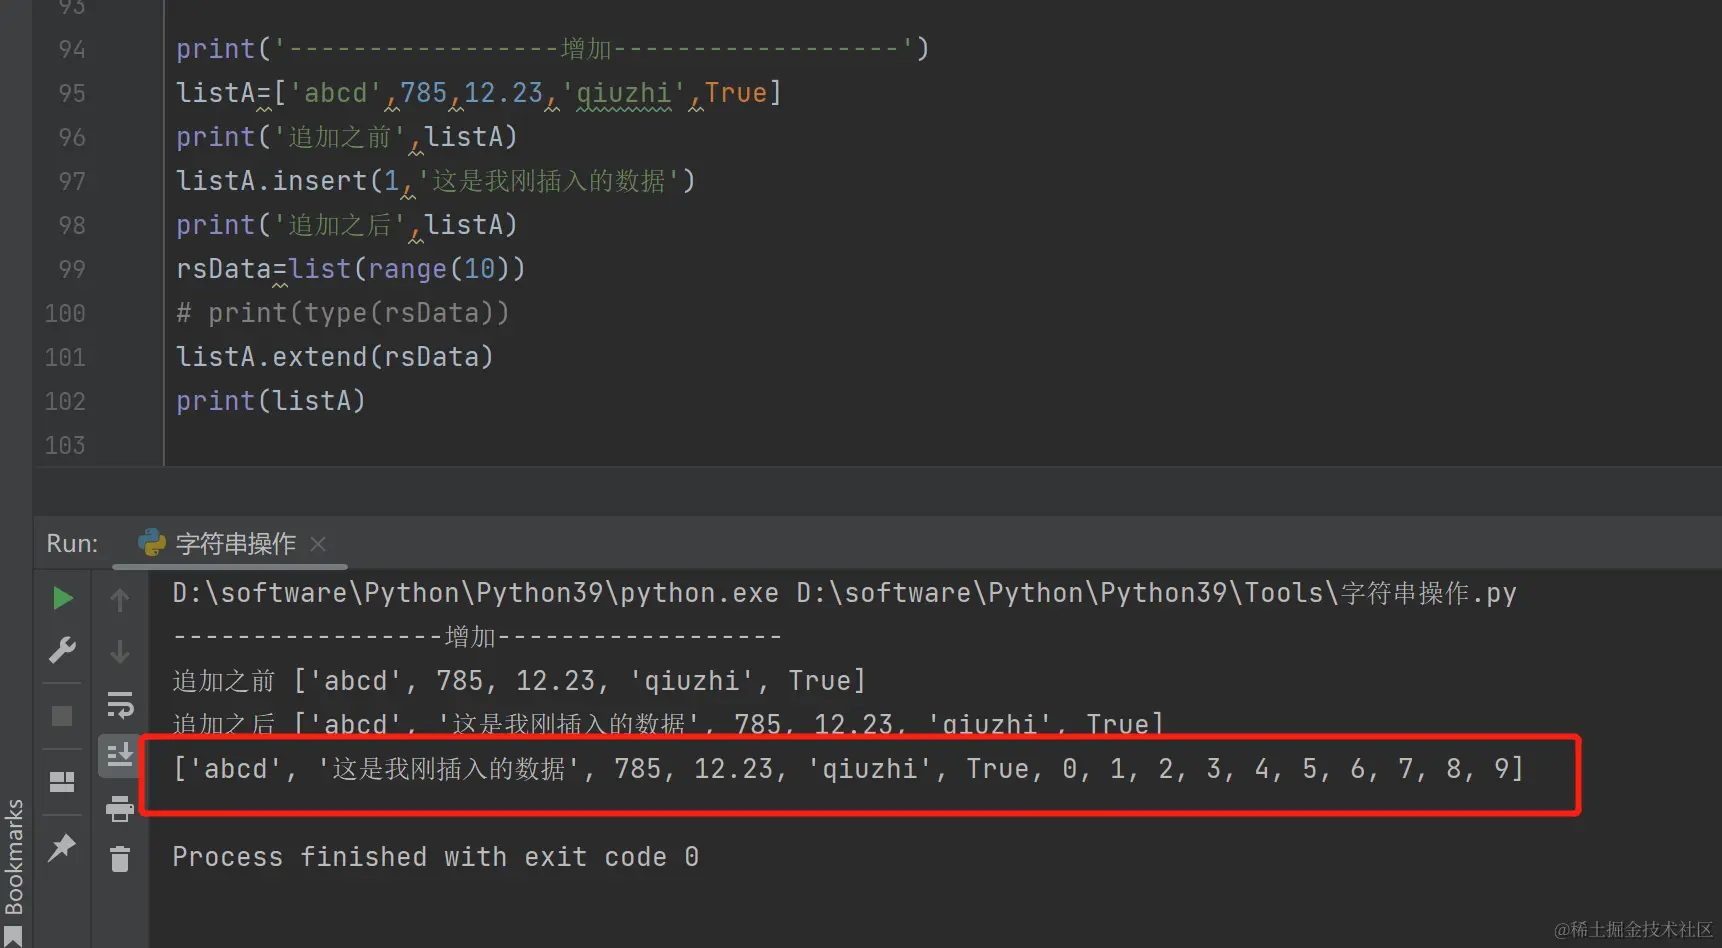Click the rsData=list(range(10)) line
1722x948 pixels.
coord(350,269)
